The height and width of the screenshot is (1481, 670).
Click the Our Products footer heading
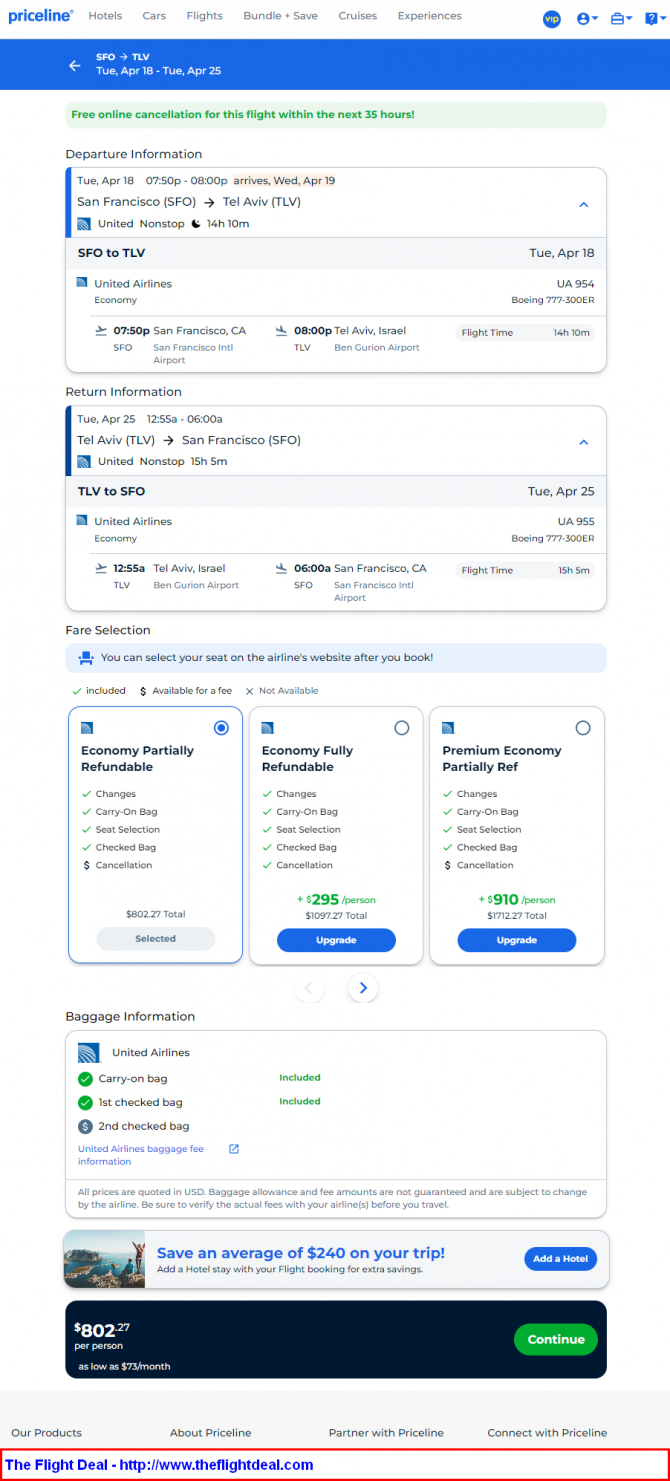tap(46, 1432)
